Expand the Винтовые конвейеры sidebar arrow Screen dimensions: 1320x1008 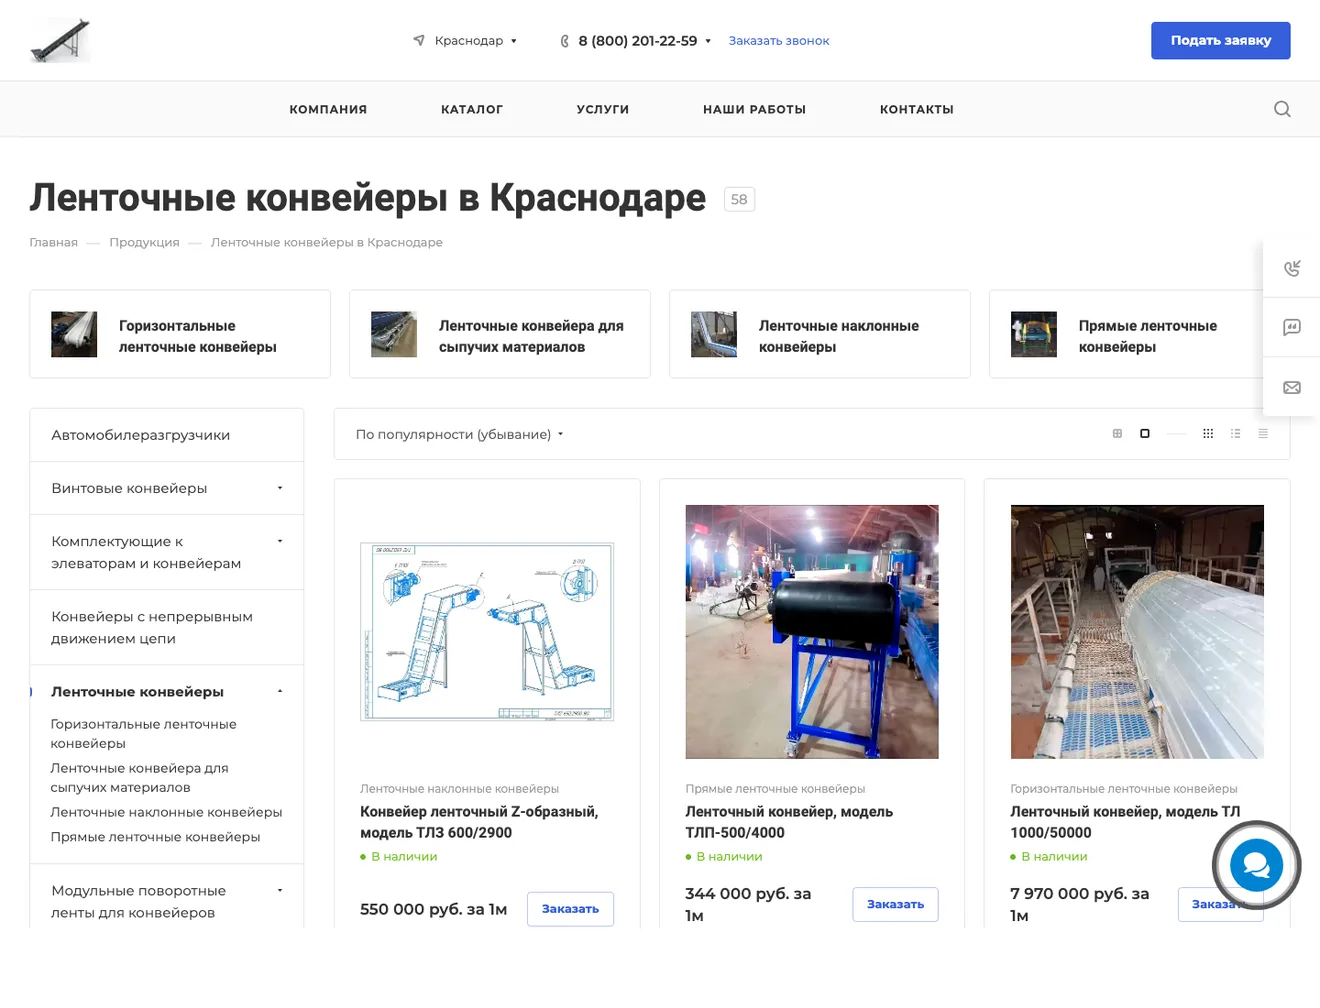280,488
